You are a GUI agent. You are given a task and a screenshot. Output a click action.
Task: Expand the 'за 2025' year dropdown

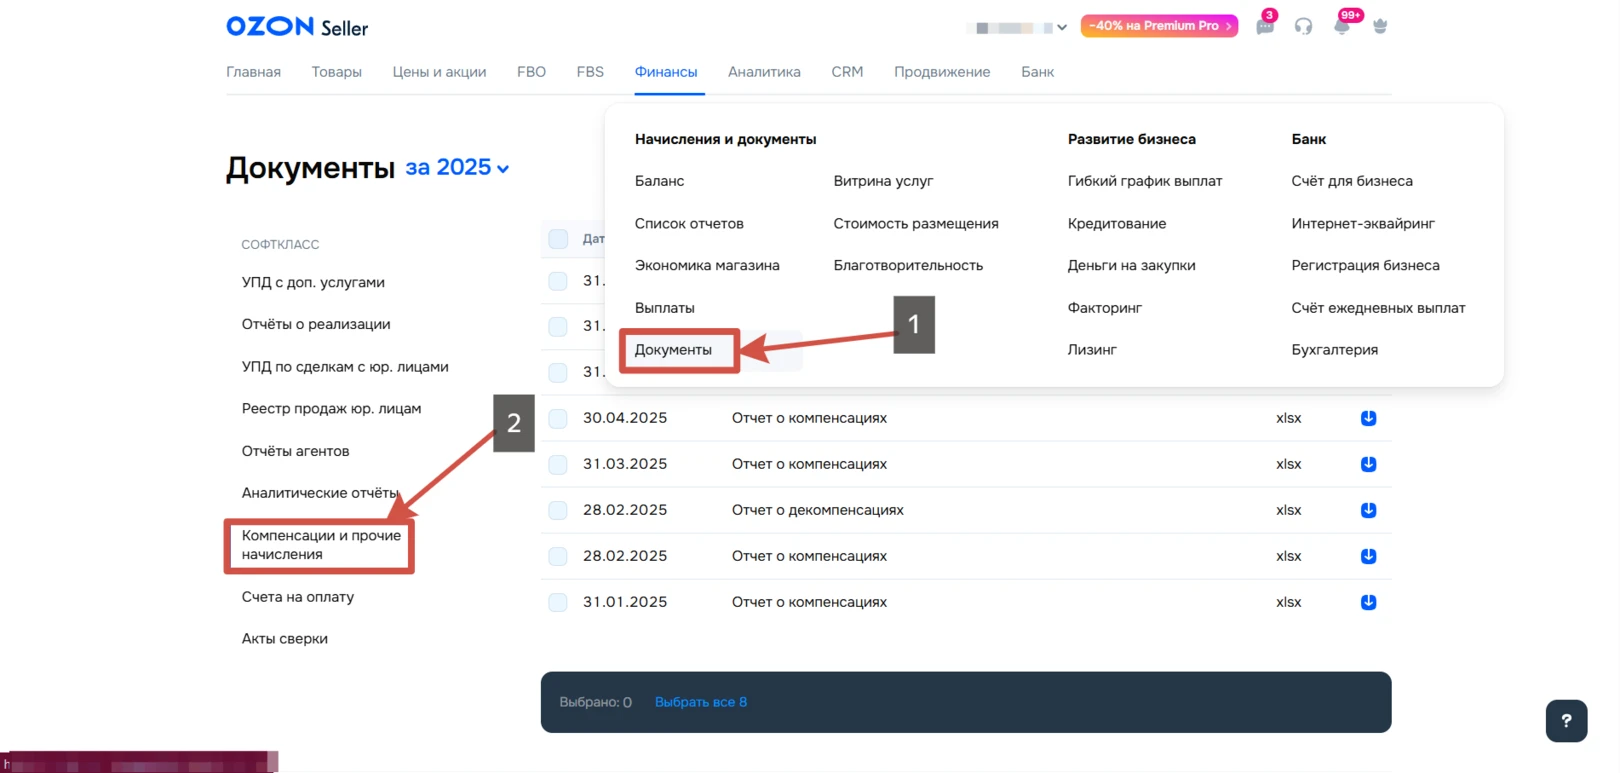(457, 168)
